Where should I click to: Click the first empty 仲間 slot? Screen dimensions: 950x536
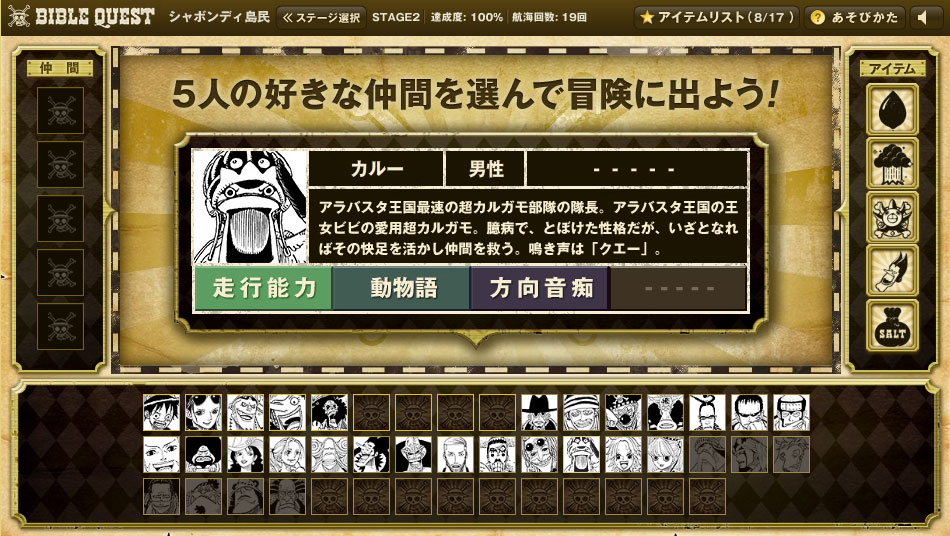click(61, 111)
